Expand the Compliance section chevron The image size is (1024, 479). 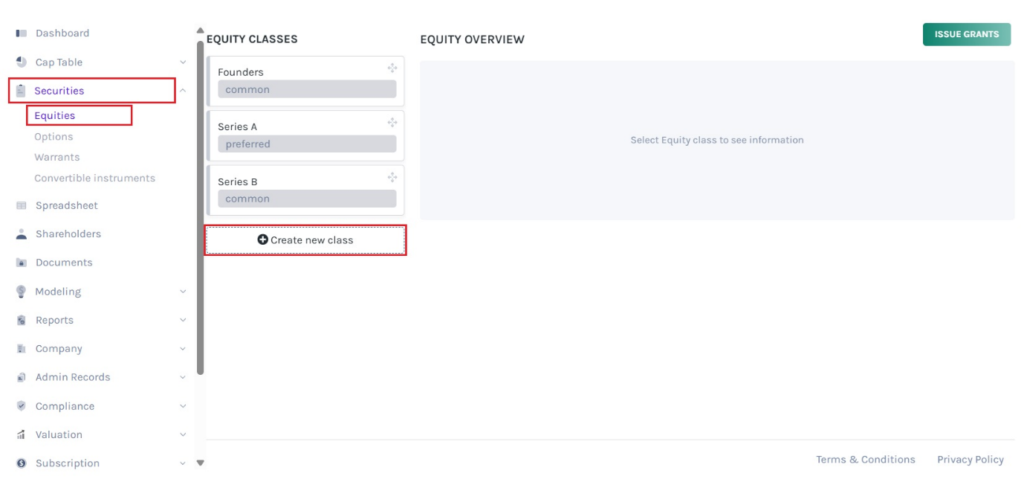183,407
